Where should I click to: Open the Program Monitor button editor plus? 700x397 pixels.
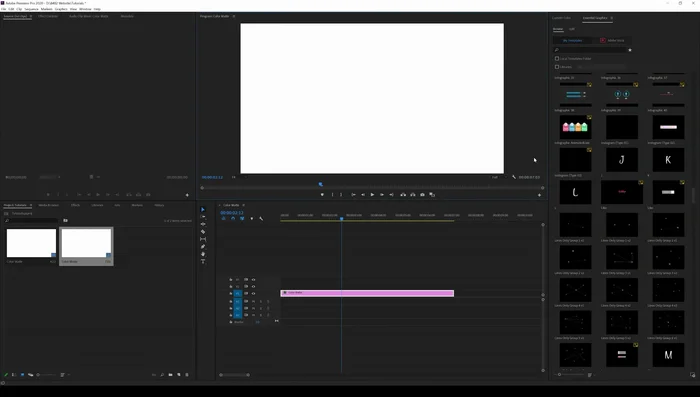click(x=539, y=195)
